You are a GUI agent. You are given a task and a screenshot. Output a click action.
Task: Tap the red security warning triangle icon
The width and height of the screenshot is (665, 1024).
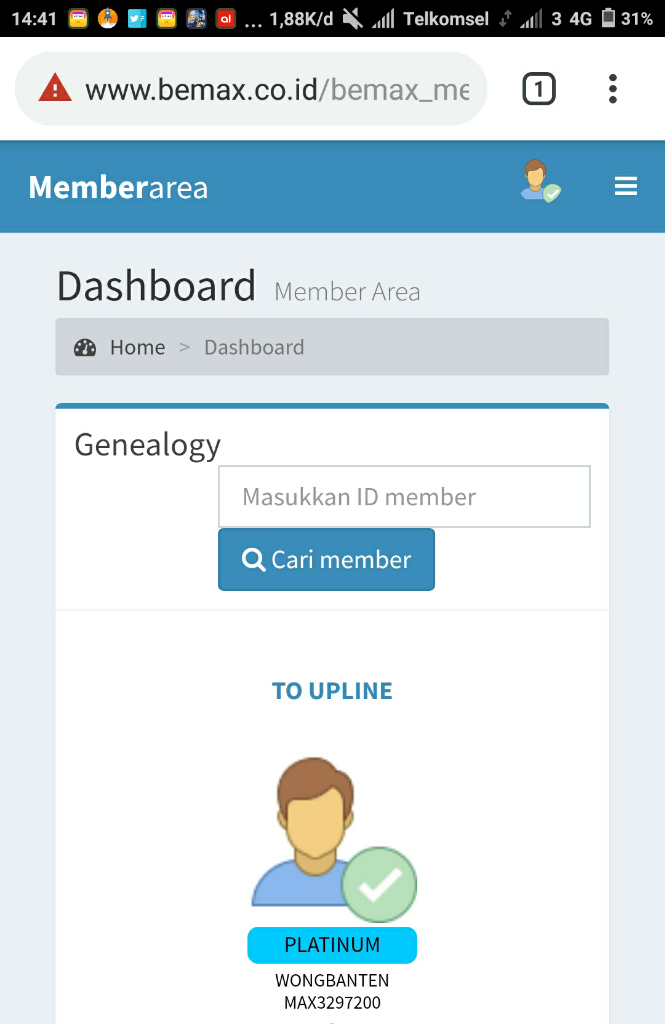click(x=55, y=88)
